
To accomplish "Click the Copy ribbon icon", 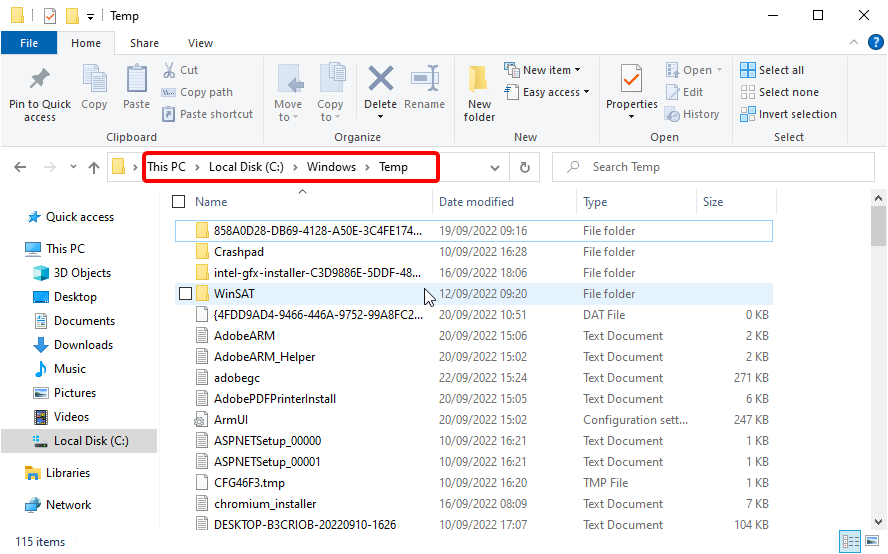I will pos(94,78).
